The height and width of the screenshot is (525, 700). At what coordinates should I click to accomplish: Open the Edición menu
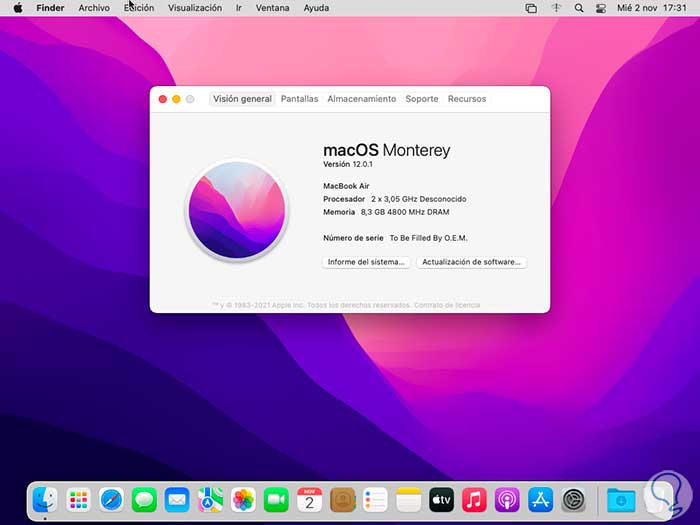click(x=139, y=8)
